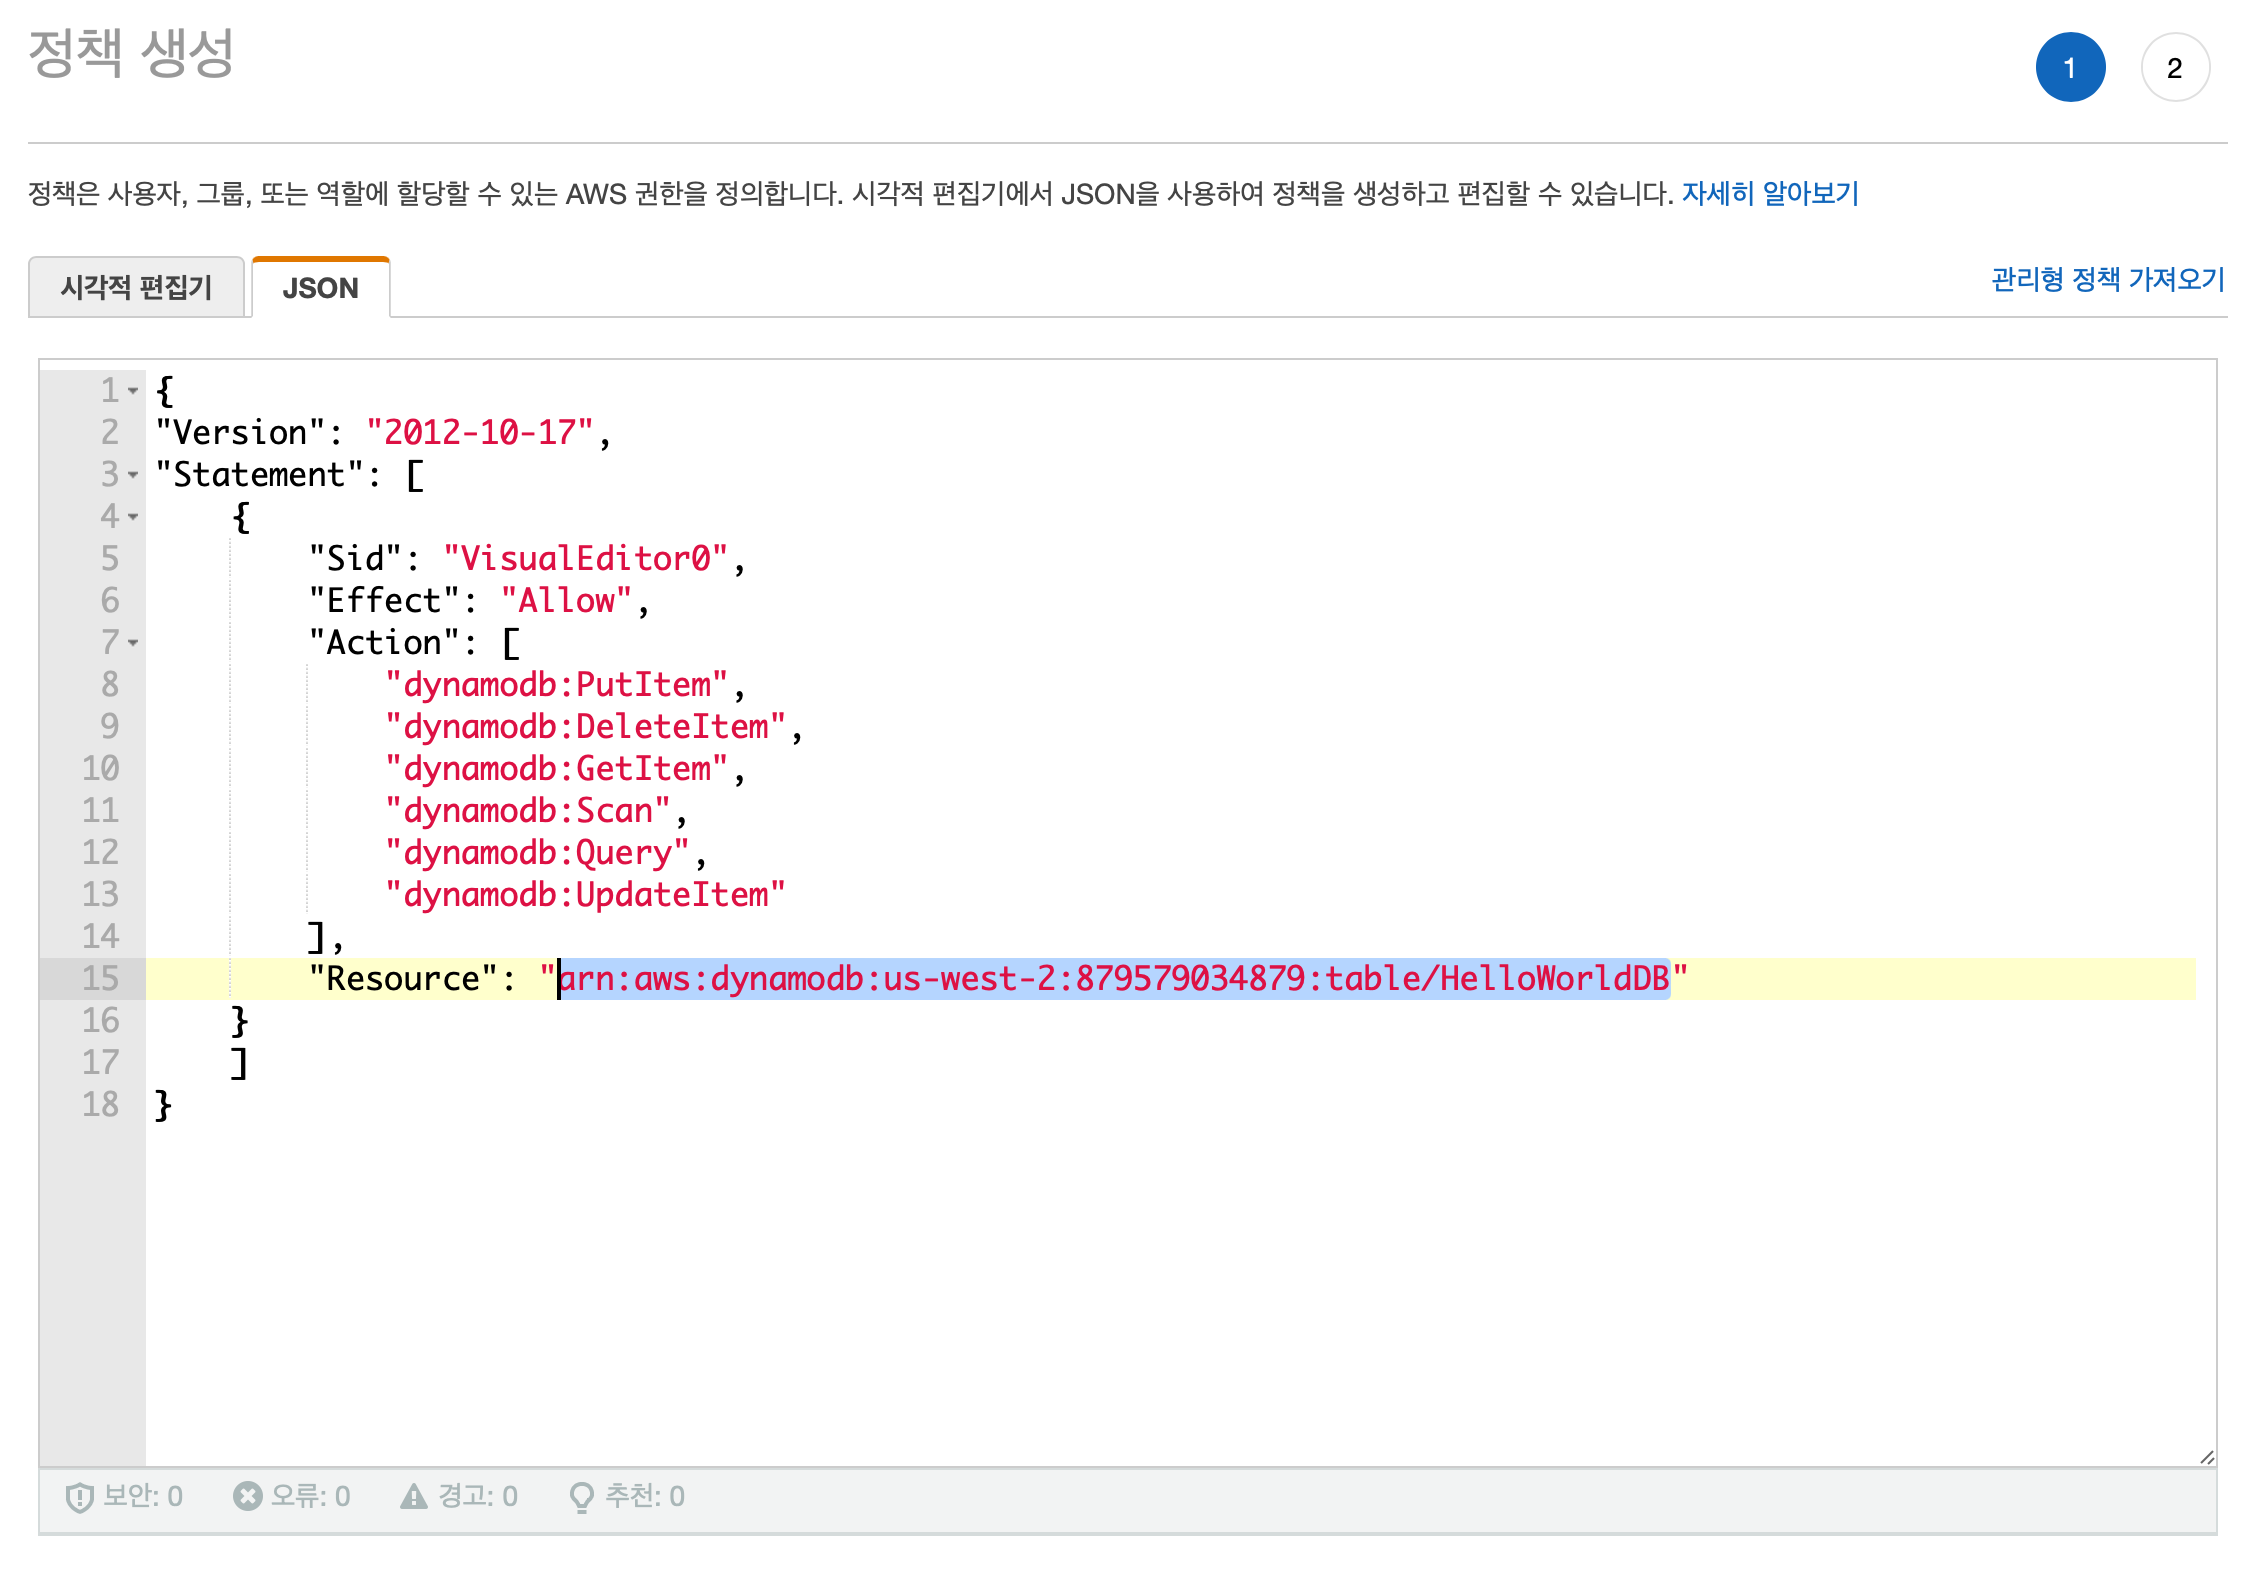Click the security shield icon in status bar
The width and height of the screenshot is (2262, 1572).
(x=79, y=1497)
